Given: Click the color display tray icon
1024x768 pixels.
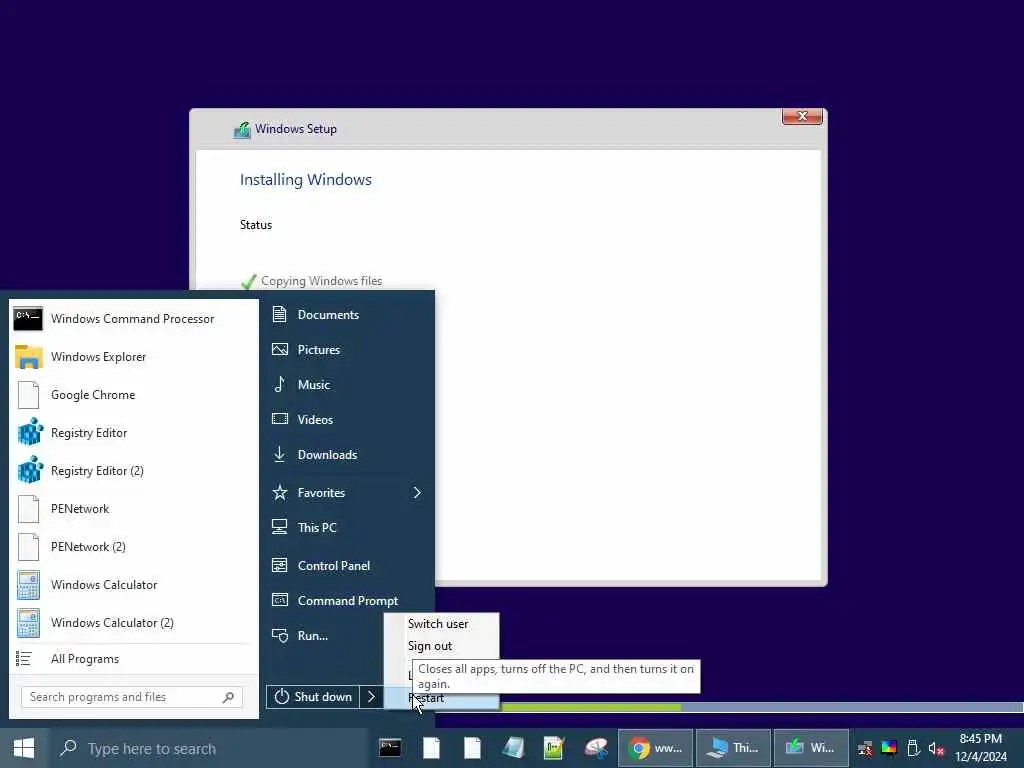Looking at the screenshot, I should pyautogui.click(x=889, y=748).
